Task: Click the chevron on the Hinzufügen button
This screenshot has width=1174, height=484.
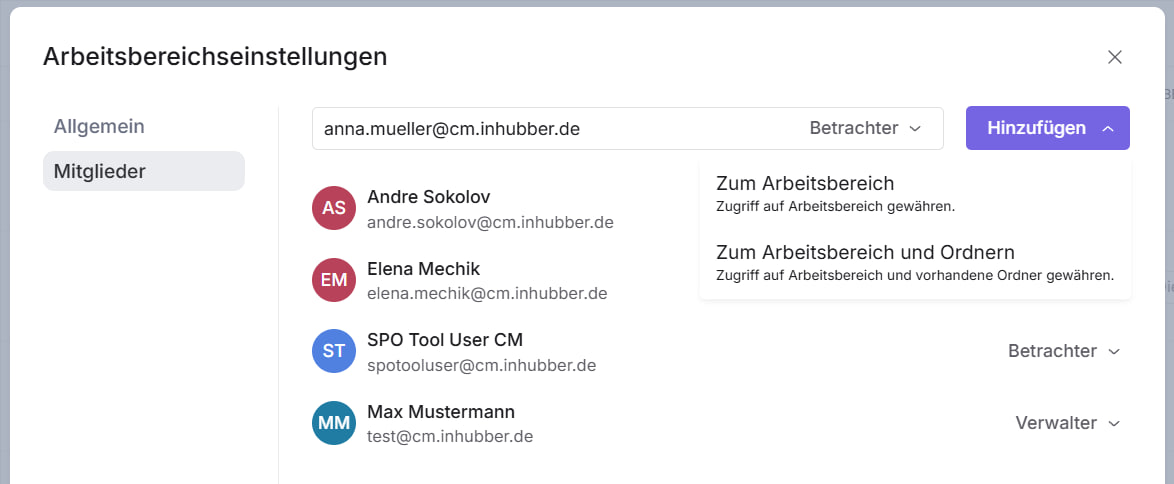Action: click(1108, 128)
